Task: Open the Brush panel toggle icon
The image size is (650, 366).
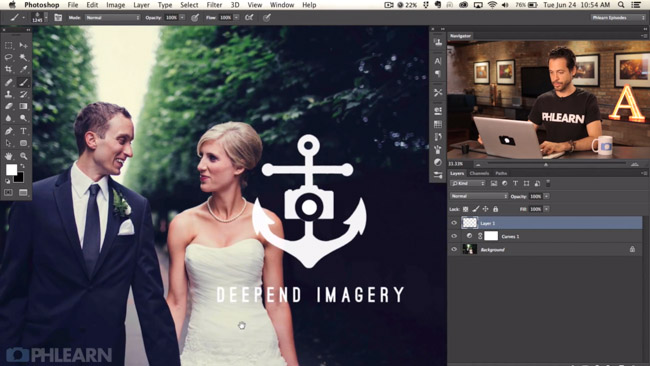Action: tap(58, 17)
